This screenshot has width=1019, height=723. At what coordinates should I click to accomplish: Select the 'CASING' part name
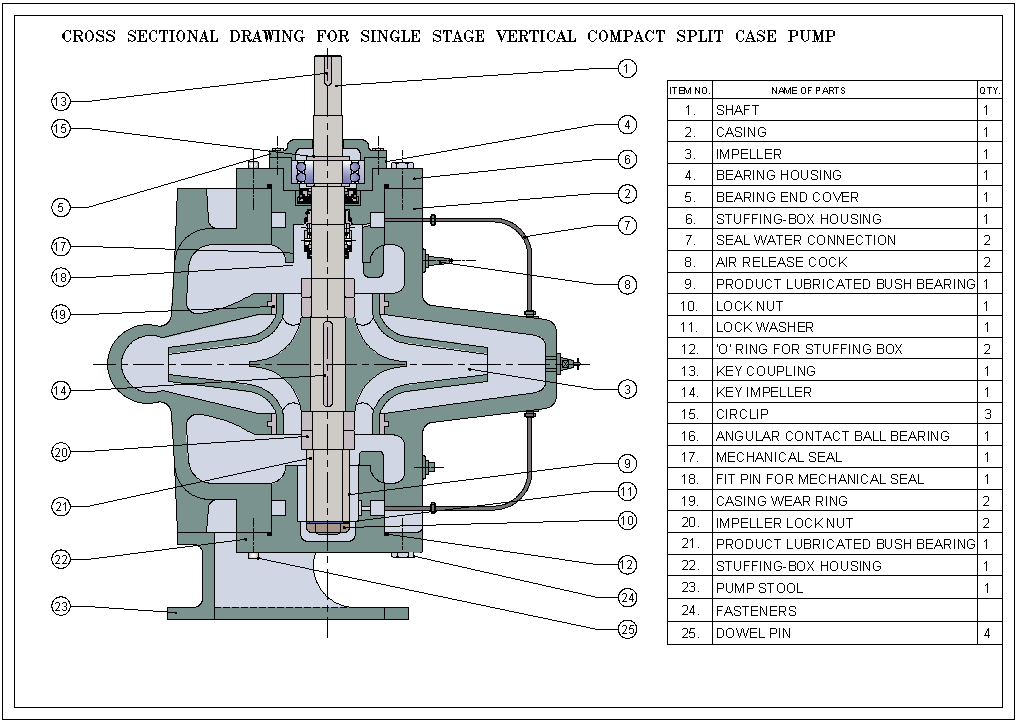coord(741,132)
